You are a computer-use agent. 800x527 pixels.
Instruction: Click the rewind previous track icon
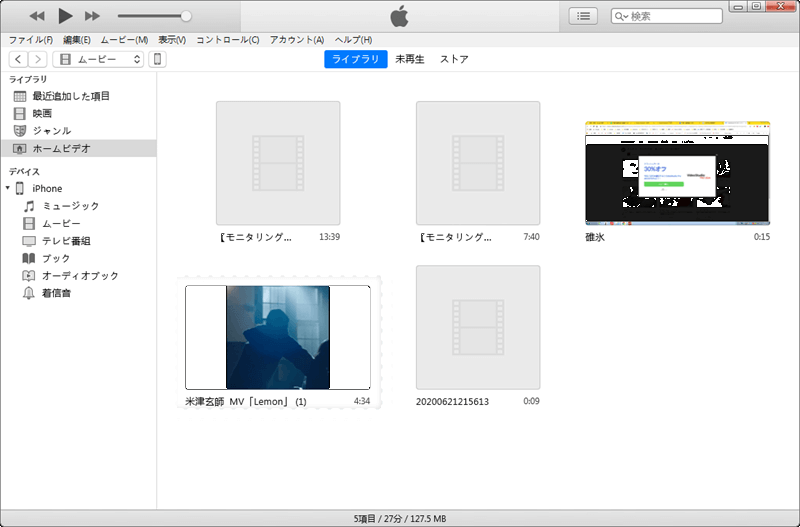(37, 16)
